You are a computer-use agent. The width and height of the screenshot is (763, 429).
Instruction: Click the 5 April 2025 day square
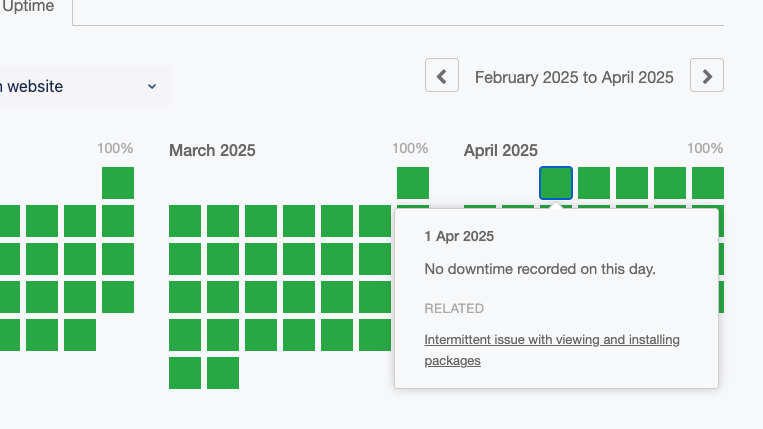pos(708,183)
